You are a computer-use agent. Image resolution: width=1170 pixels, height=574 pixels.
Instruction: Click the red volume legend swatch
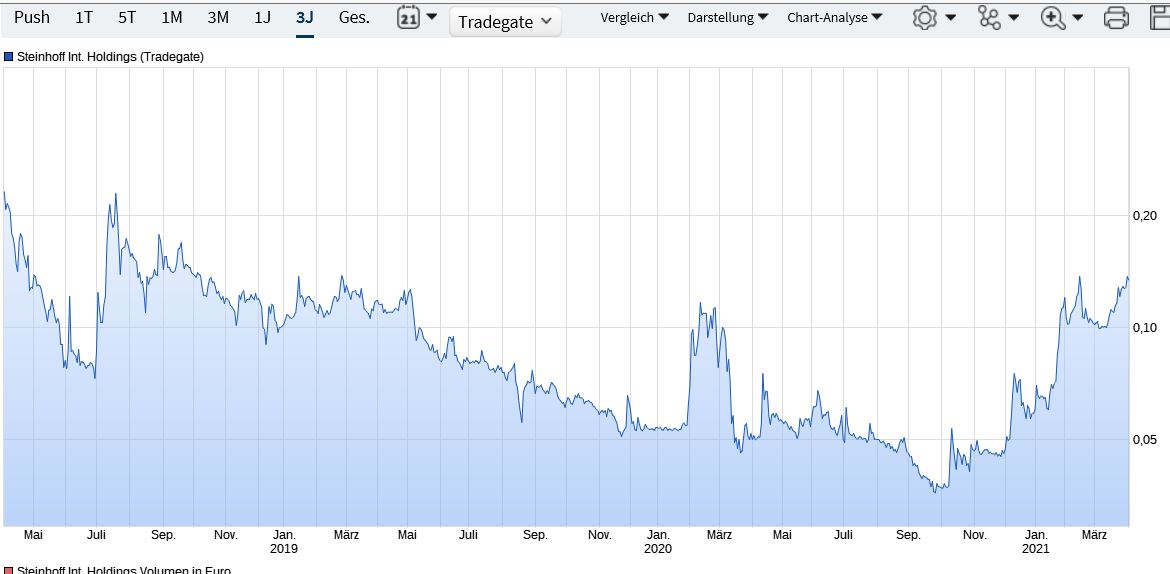click(x=9, y=571)
